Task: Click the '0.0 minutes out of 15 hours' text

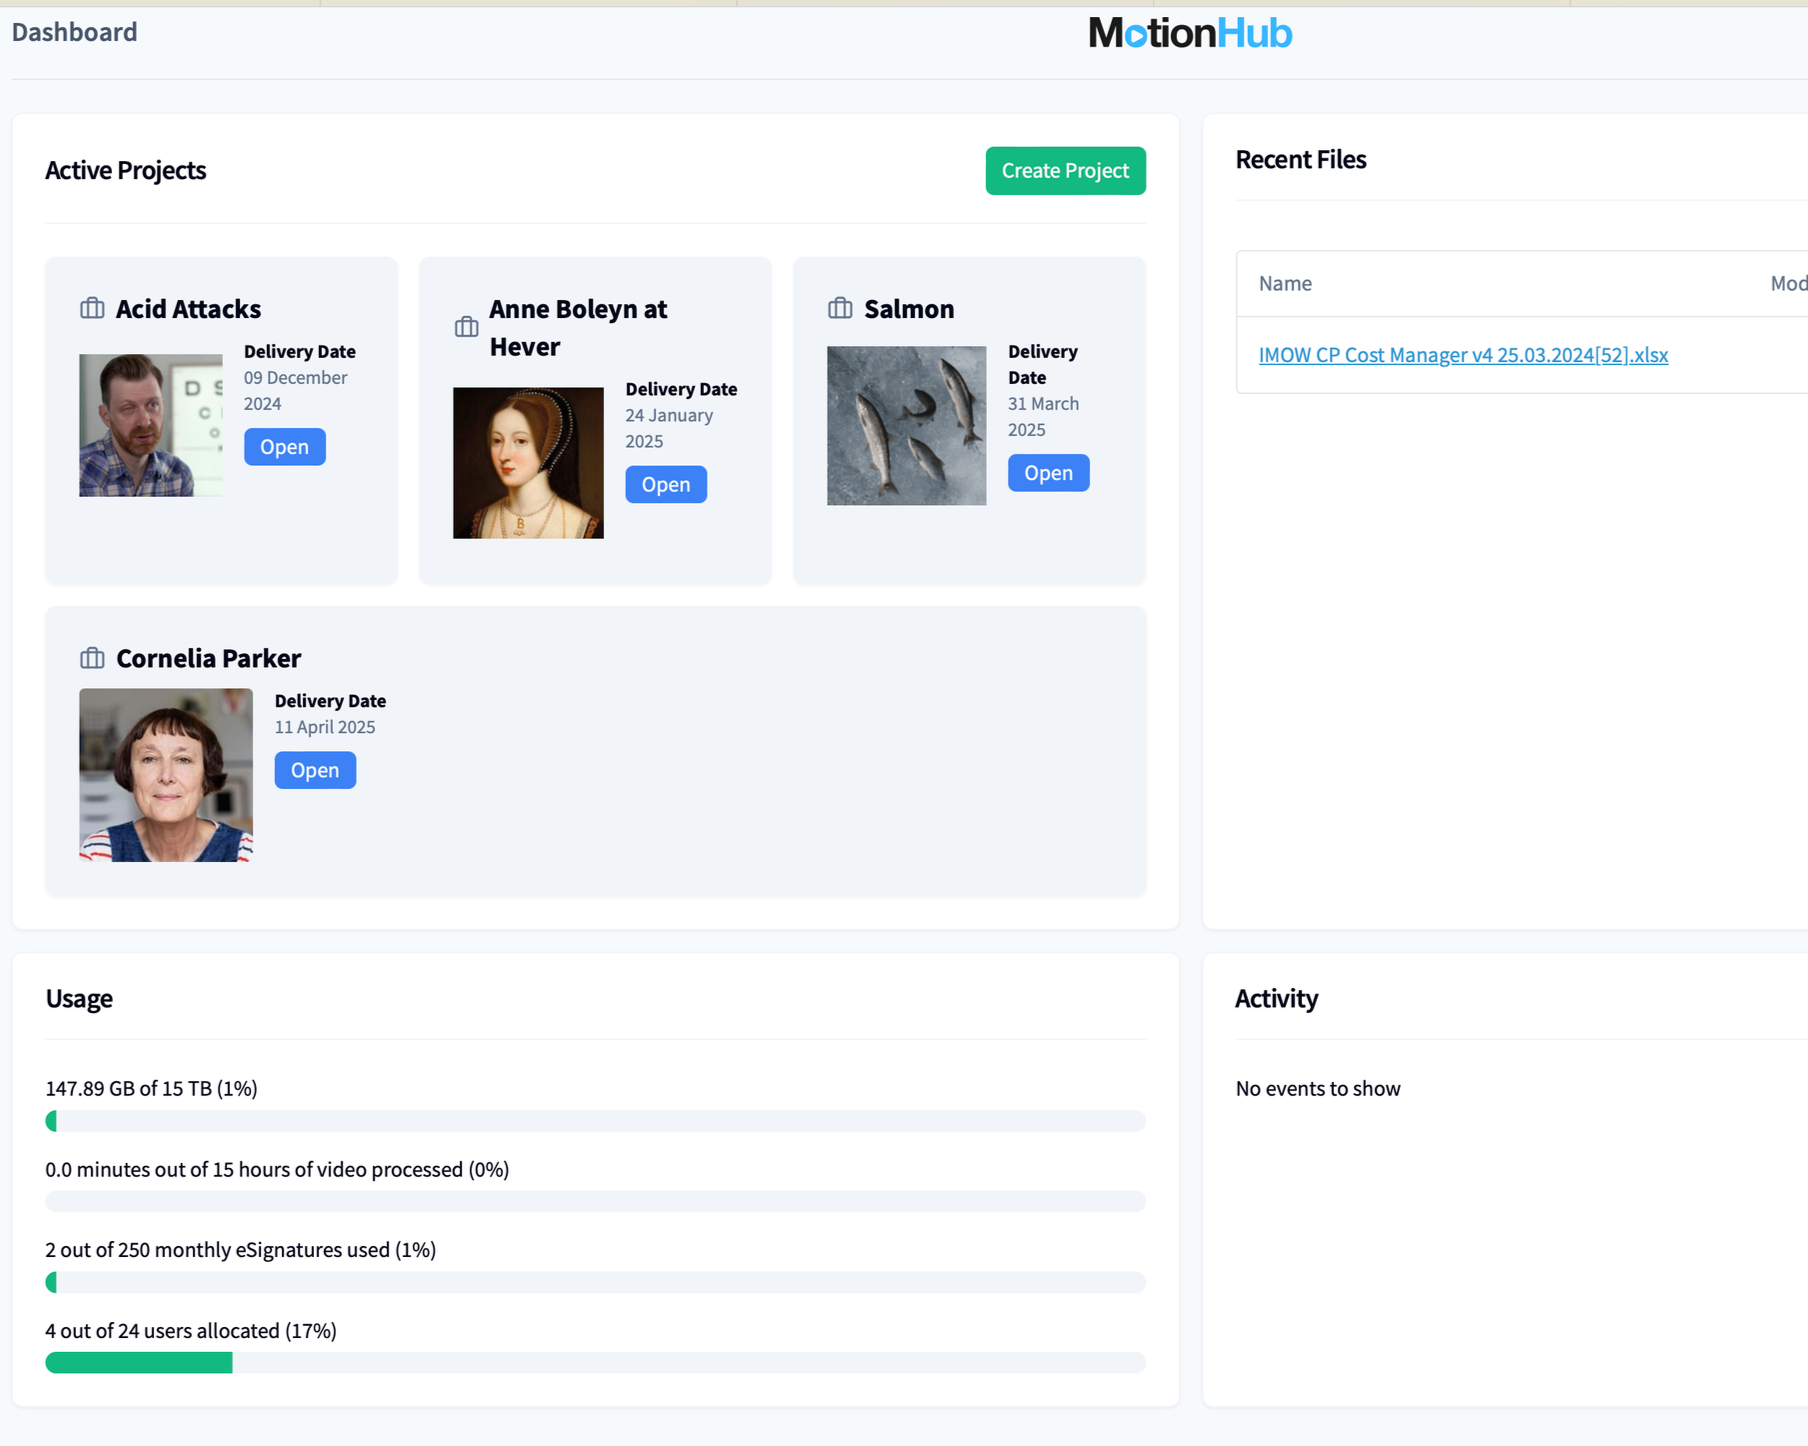Action: click(277, 1170)
